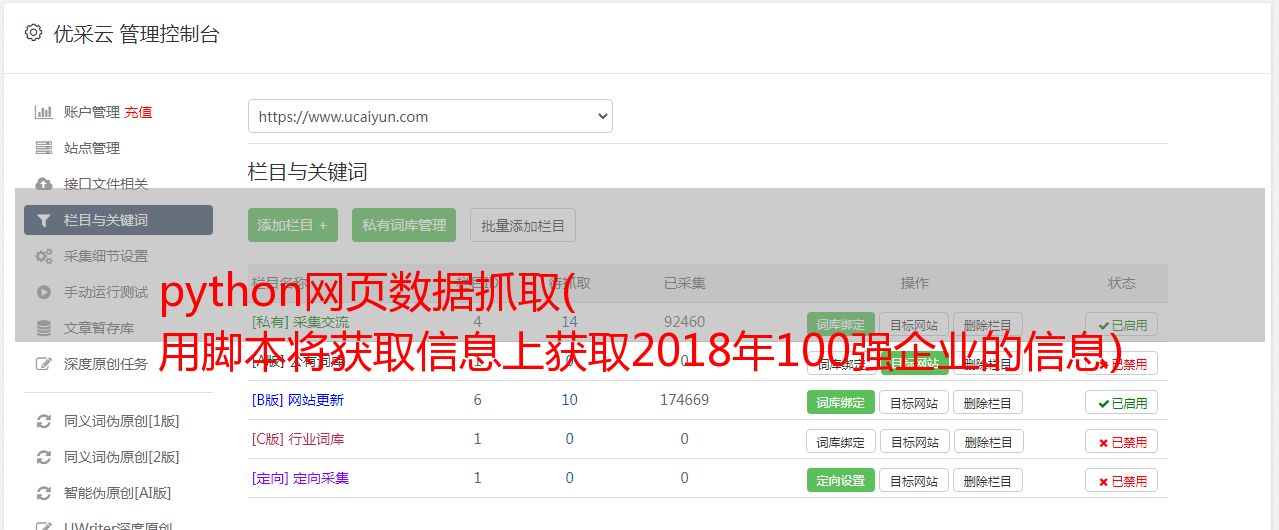Click the green 添加栏目 + button
Image resolution: width=1279 pixels, height=530 pixels.
coord(293,225)
